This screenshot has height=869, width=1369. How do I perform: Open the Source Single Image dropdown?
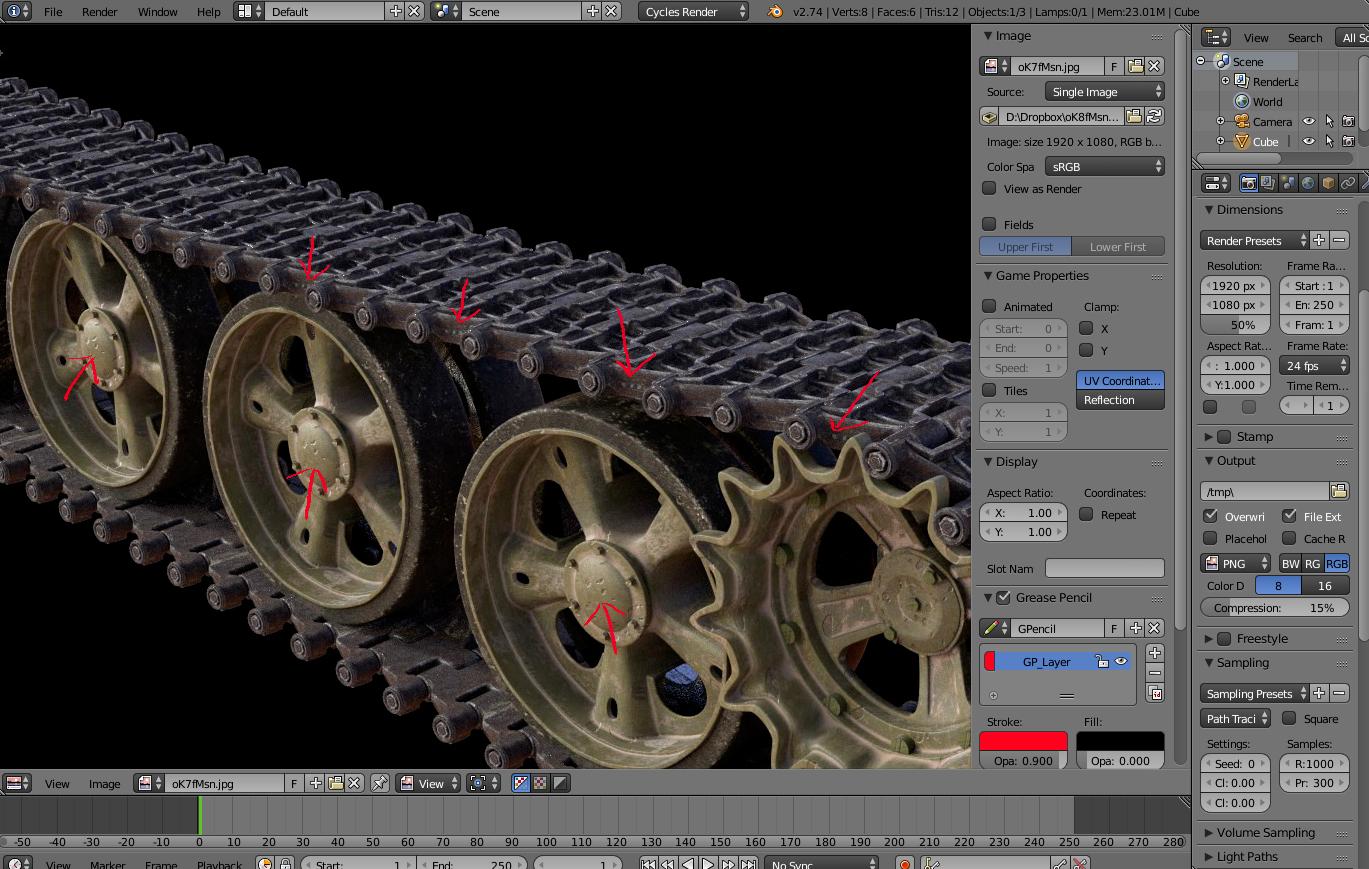tap(1105, 91)
